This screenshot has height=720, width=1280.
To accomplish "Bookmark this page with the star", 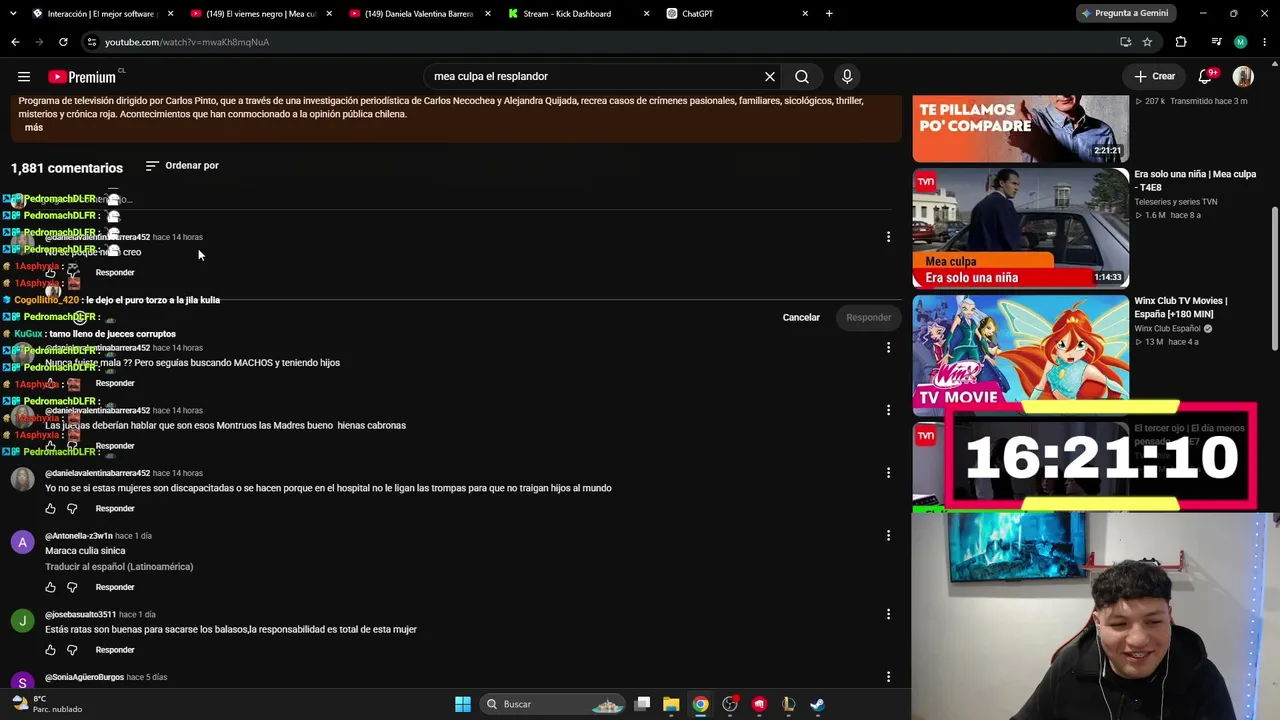I will pyautogui.click(x=1147, y=42).
